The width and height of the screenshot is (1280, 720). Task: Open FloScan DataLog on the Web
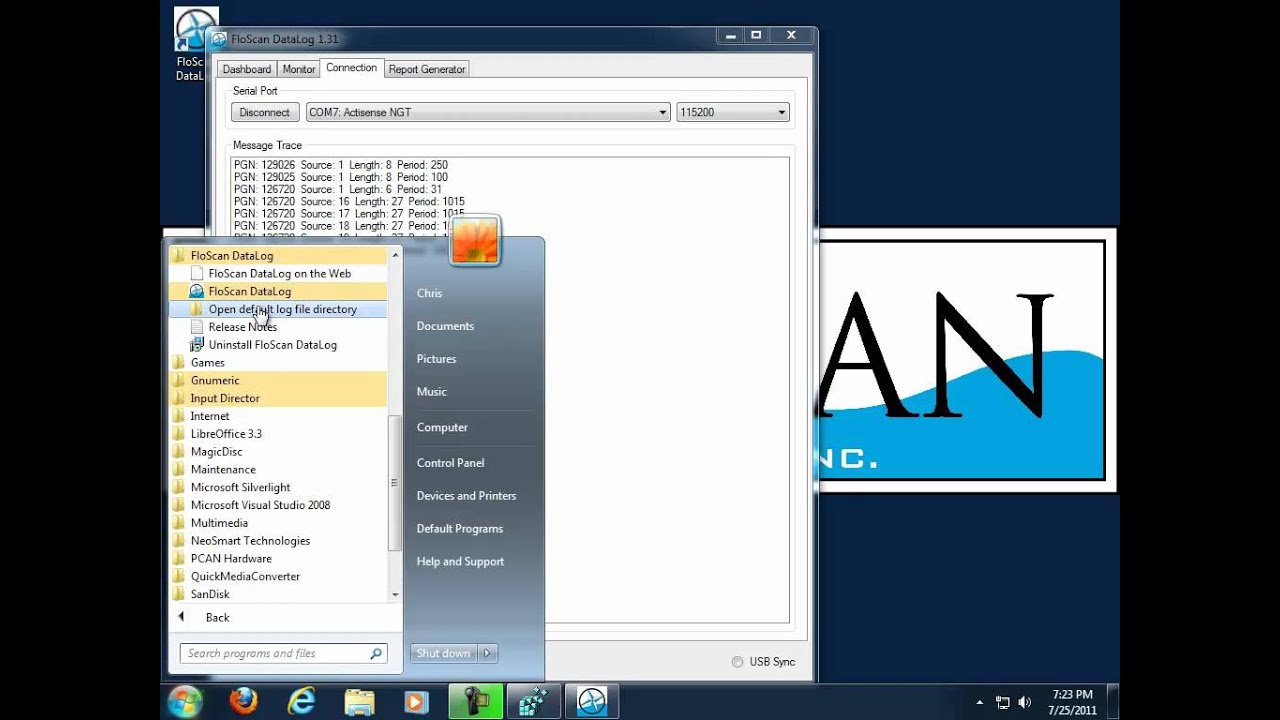click(278, 273)
